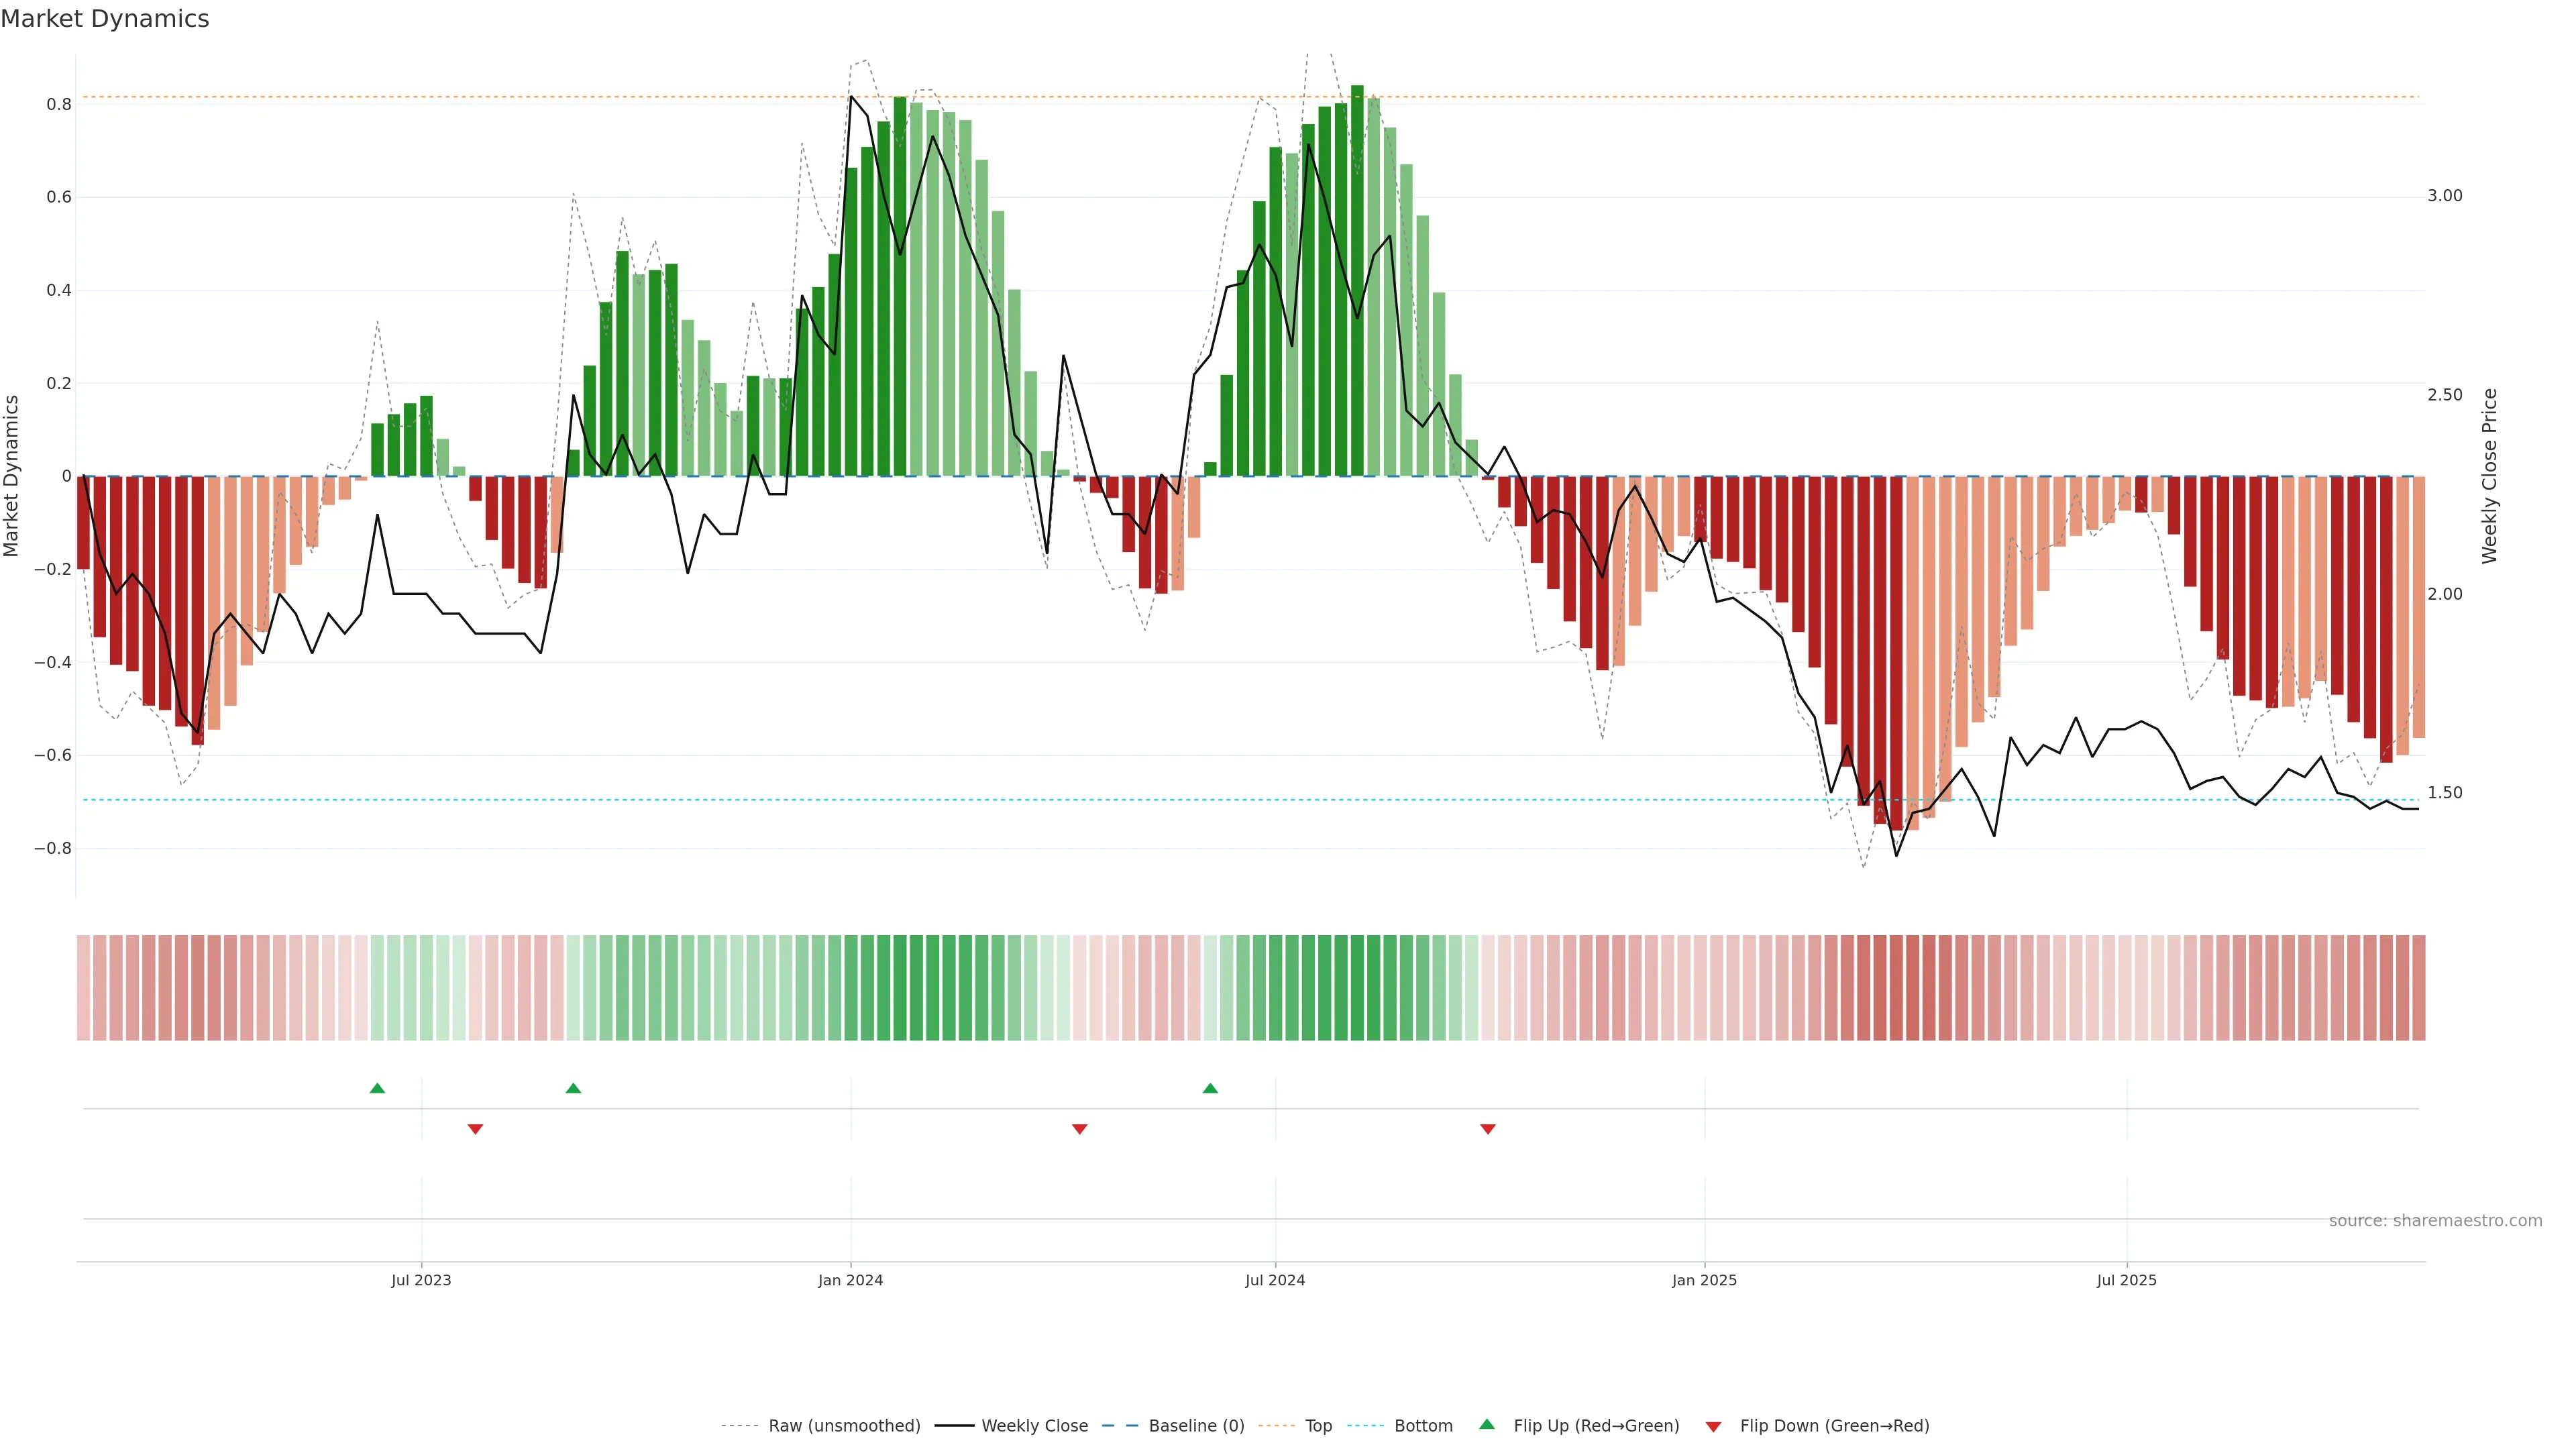The image size is (2576, 1449).
Task: Toggle the Baseline (0) legend entry
Action: (x=1196, y=1426)
